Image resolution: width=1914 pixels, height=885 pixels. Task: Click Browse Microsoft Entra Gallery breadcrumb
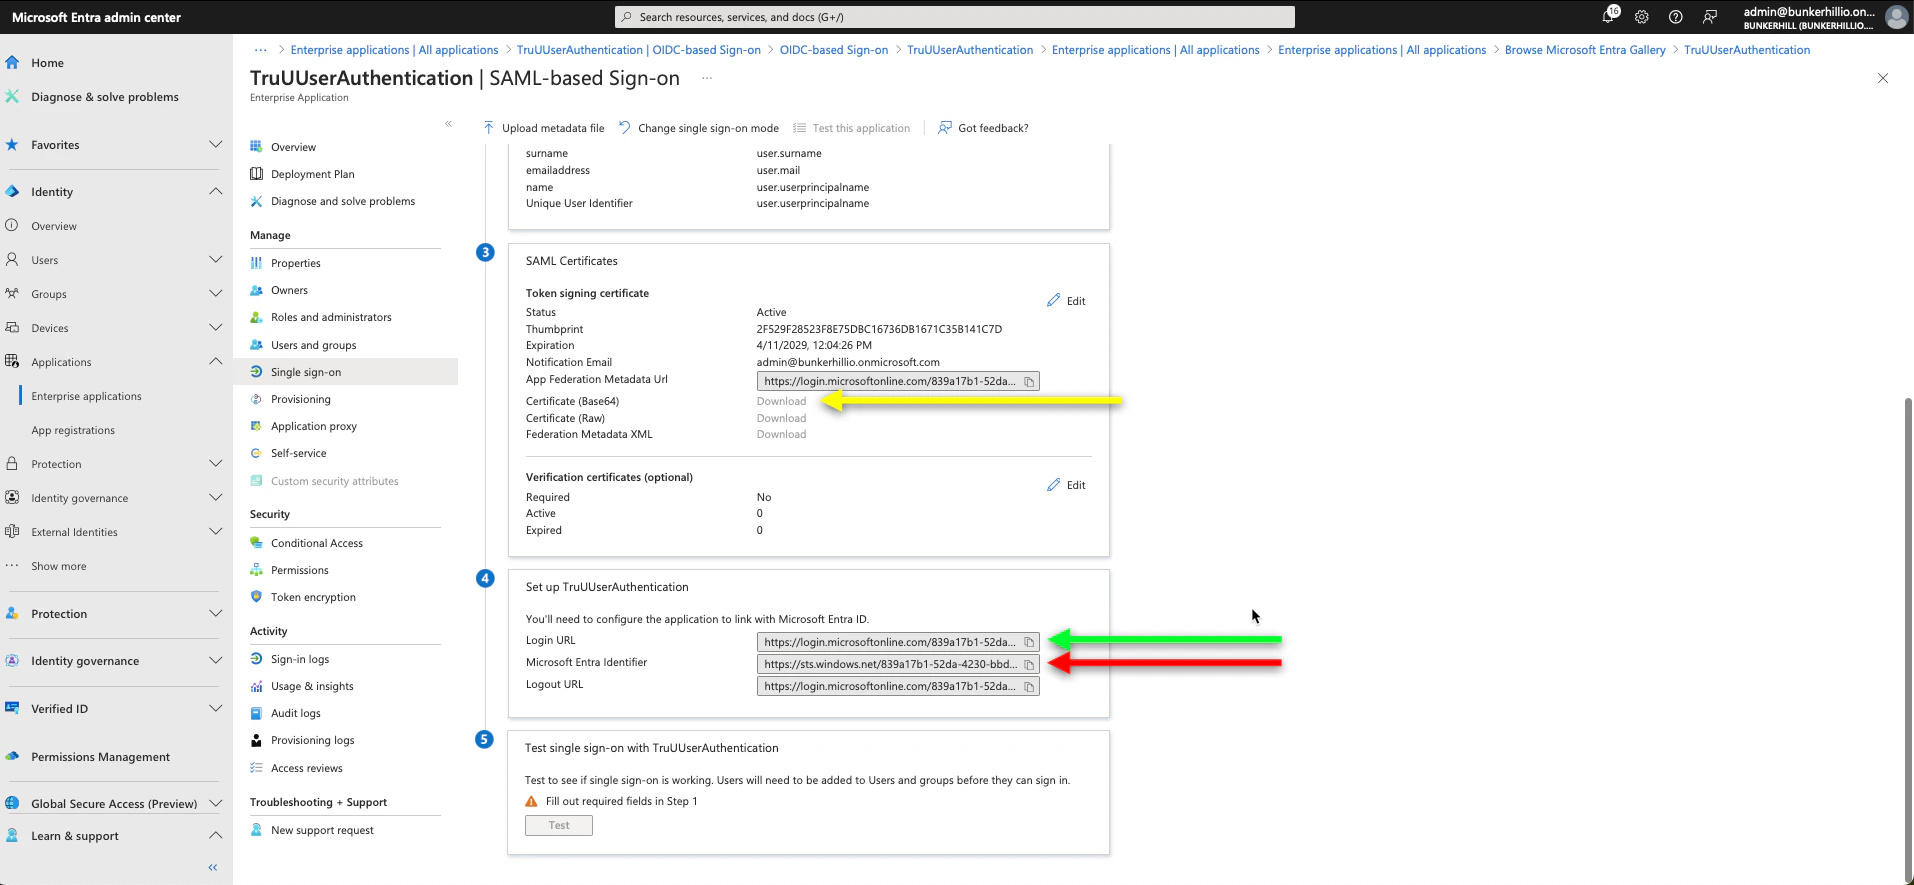click(x=1585, y=50)
